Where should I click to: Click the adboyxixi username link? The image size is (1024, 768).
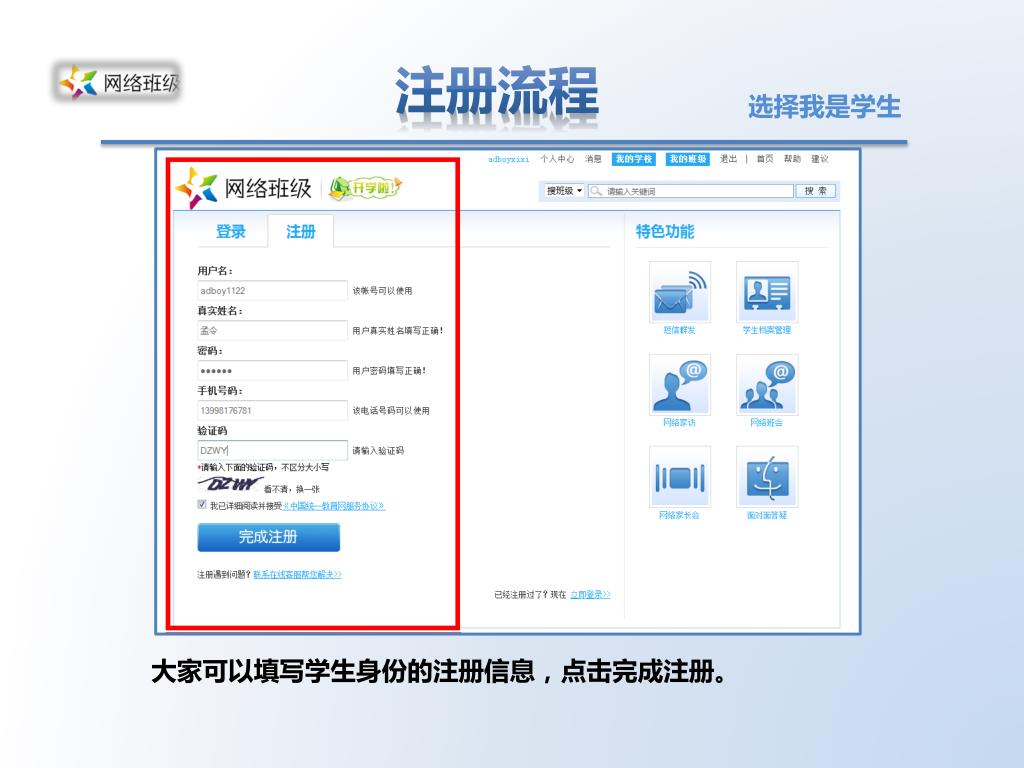click(x=509, y=159)
